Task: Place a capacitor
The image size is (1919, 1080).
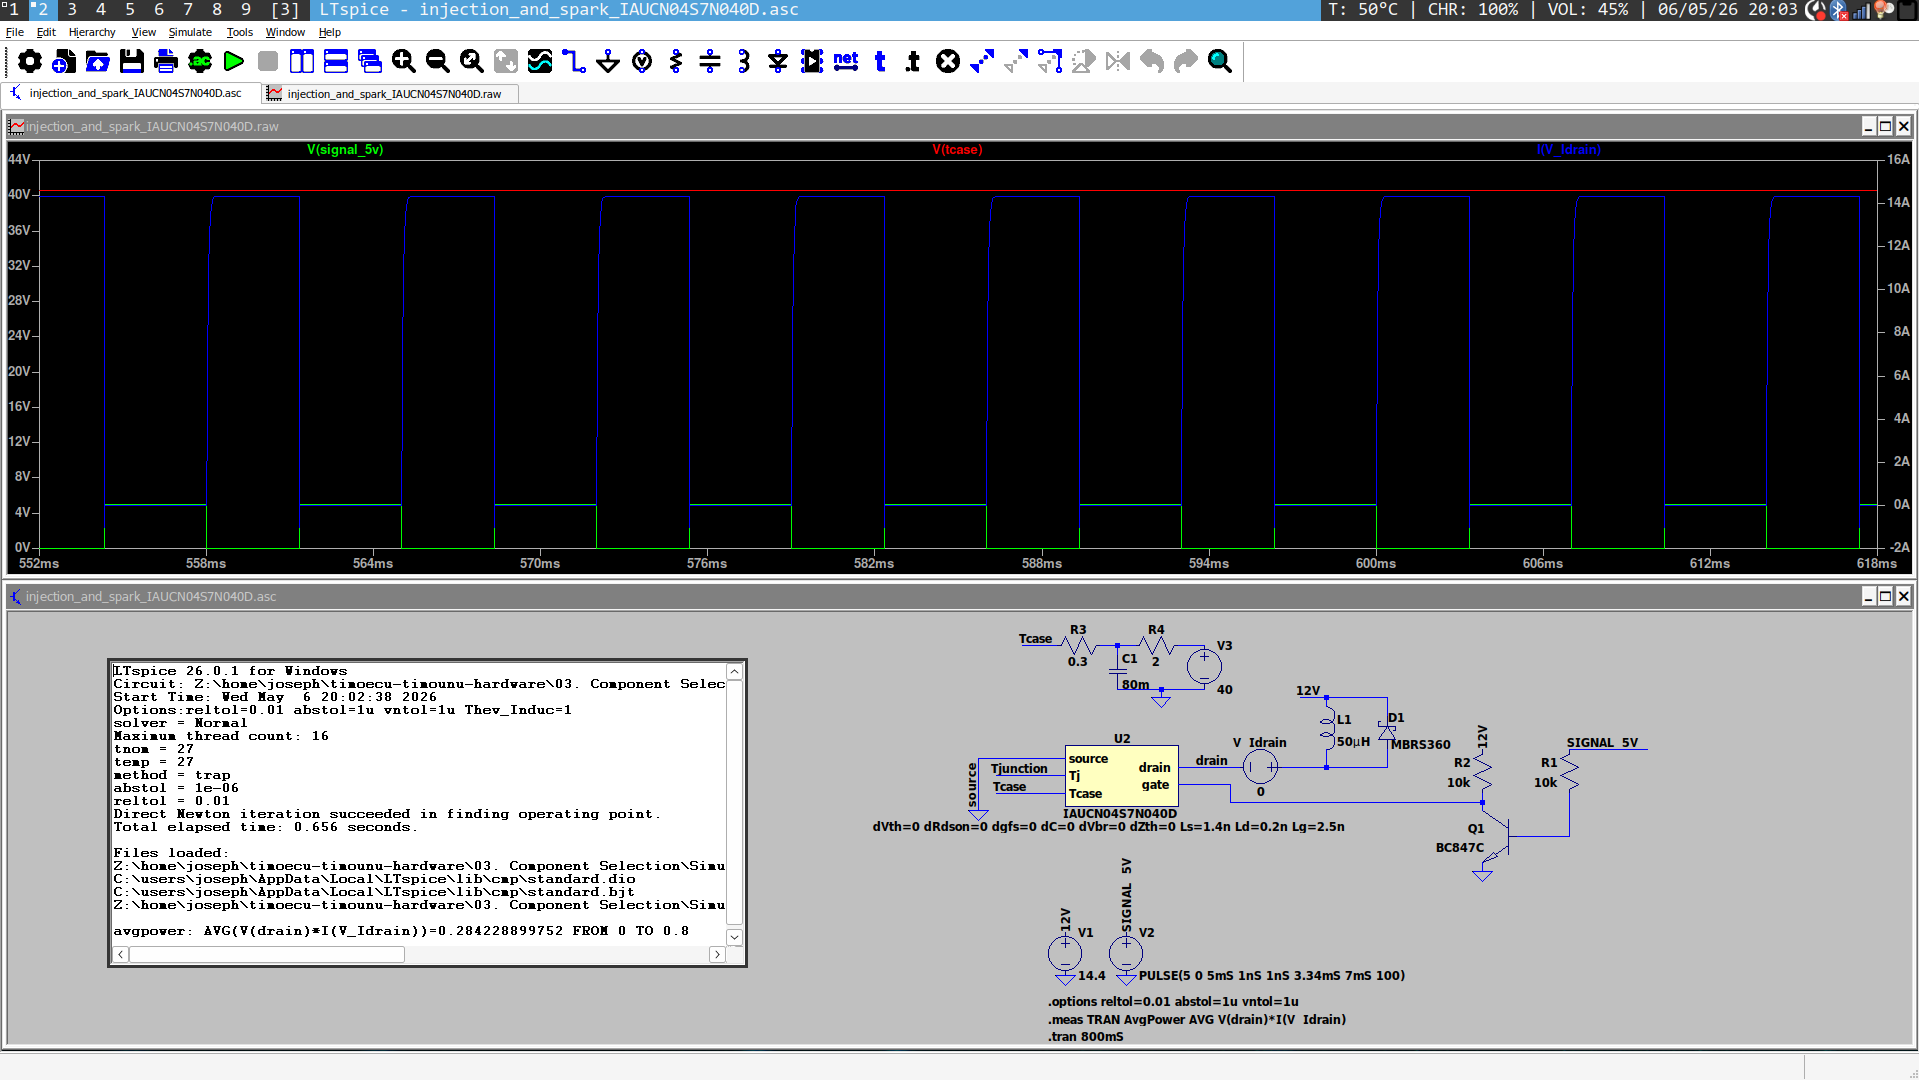Action: [x=710, y=62]
